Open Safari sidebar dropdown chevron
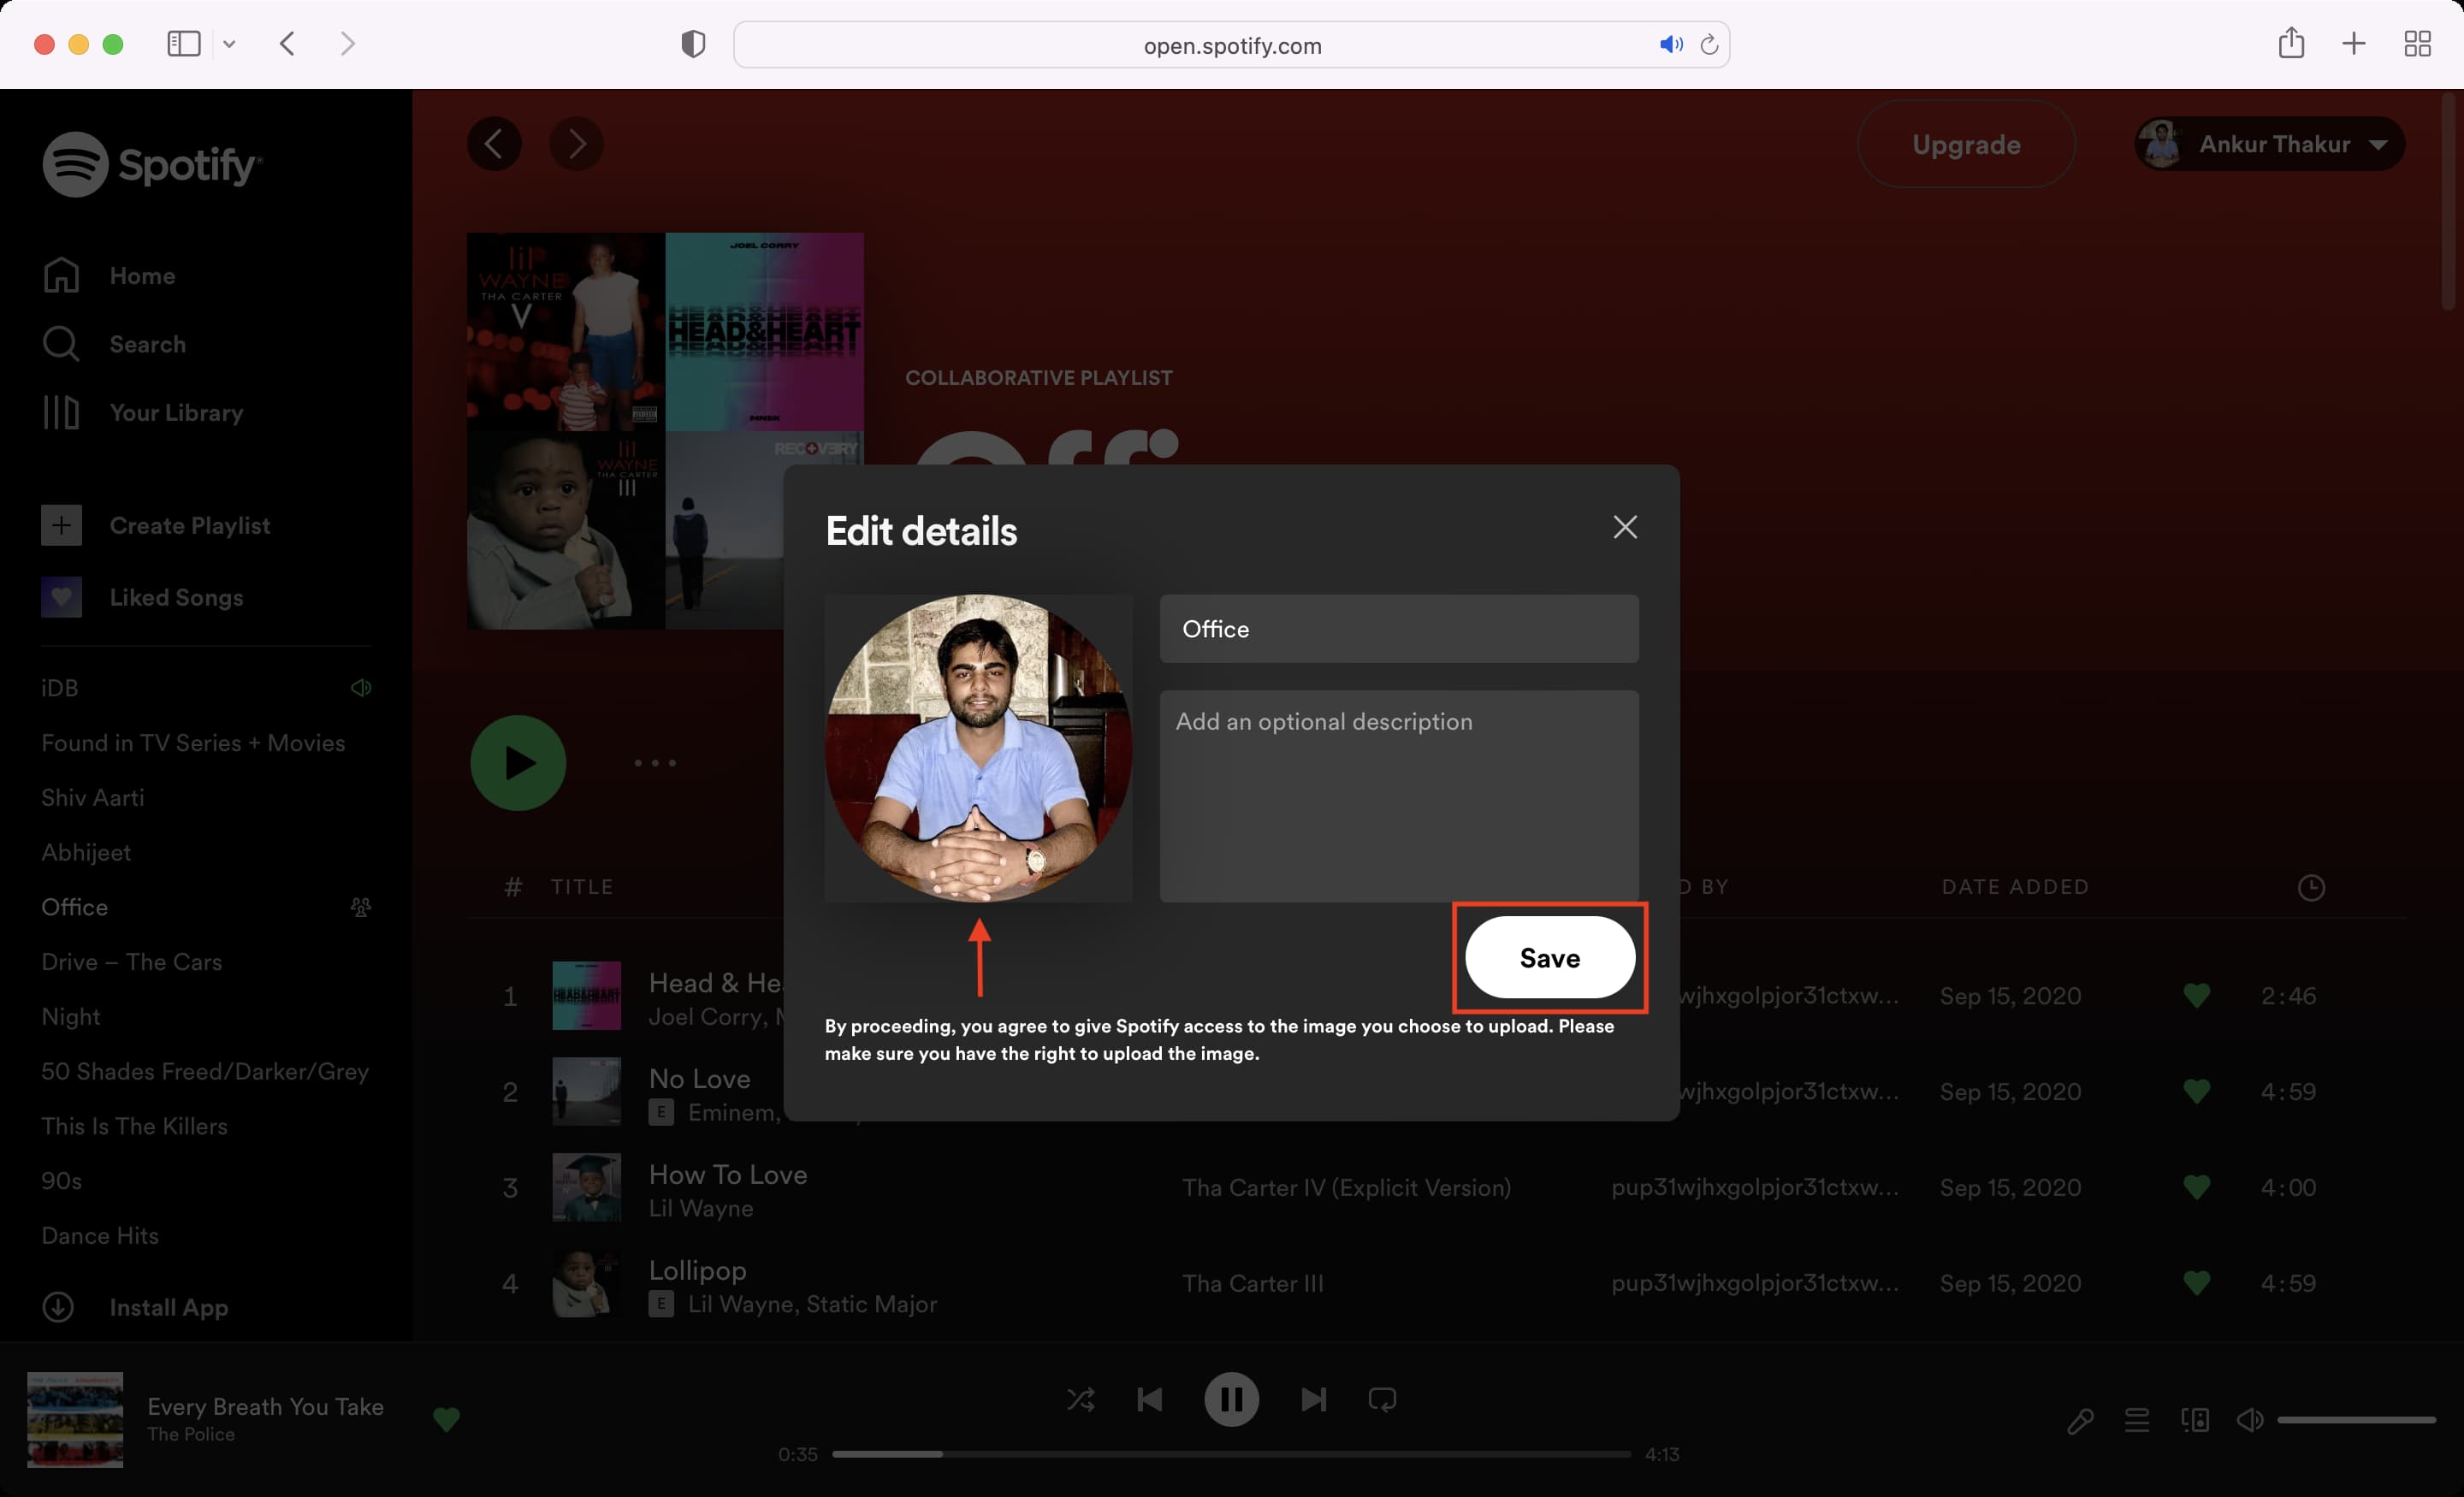 click(x=229, y=44)
